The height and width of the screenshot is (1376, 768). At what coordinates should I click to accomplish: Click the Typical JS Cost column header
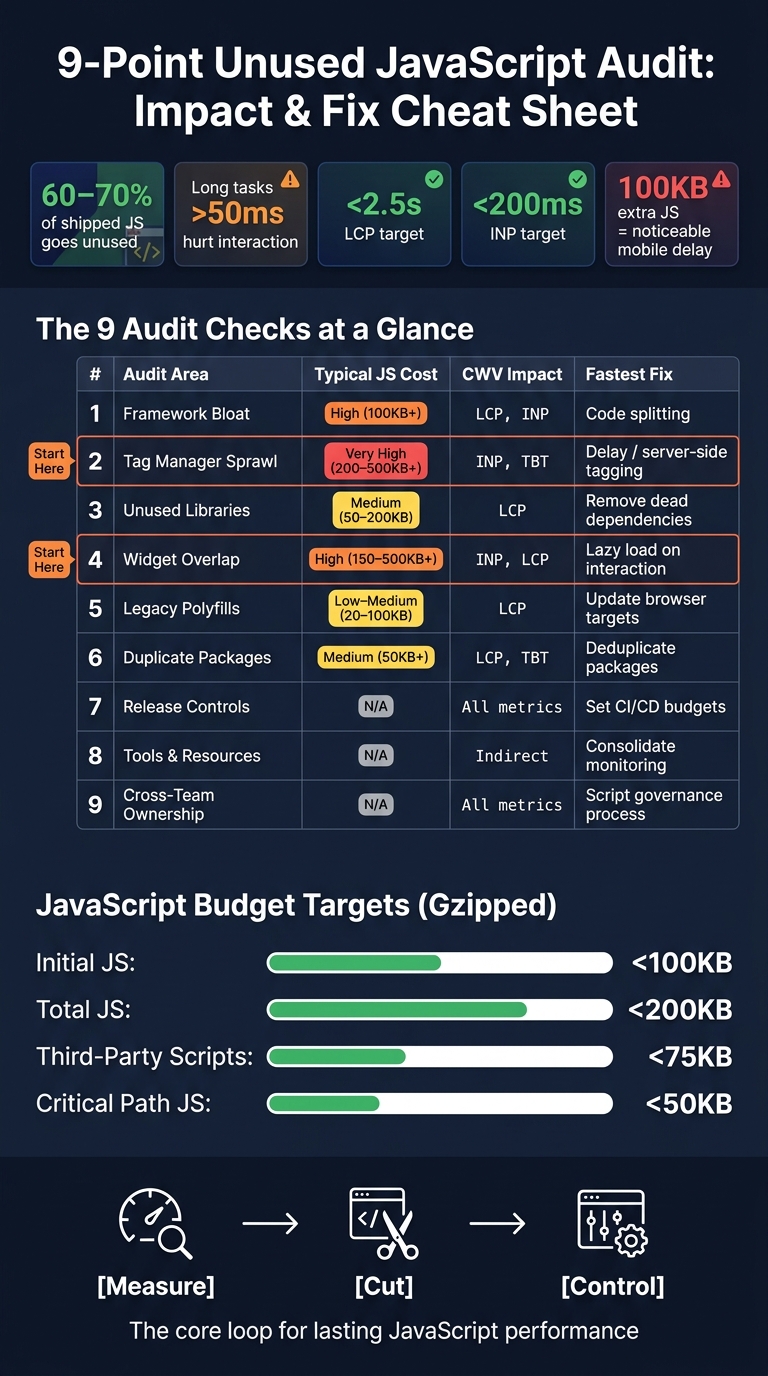pyautogui.click(x=376, y=374)
